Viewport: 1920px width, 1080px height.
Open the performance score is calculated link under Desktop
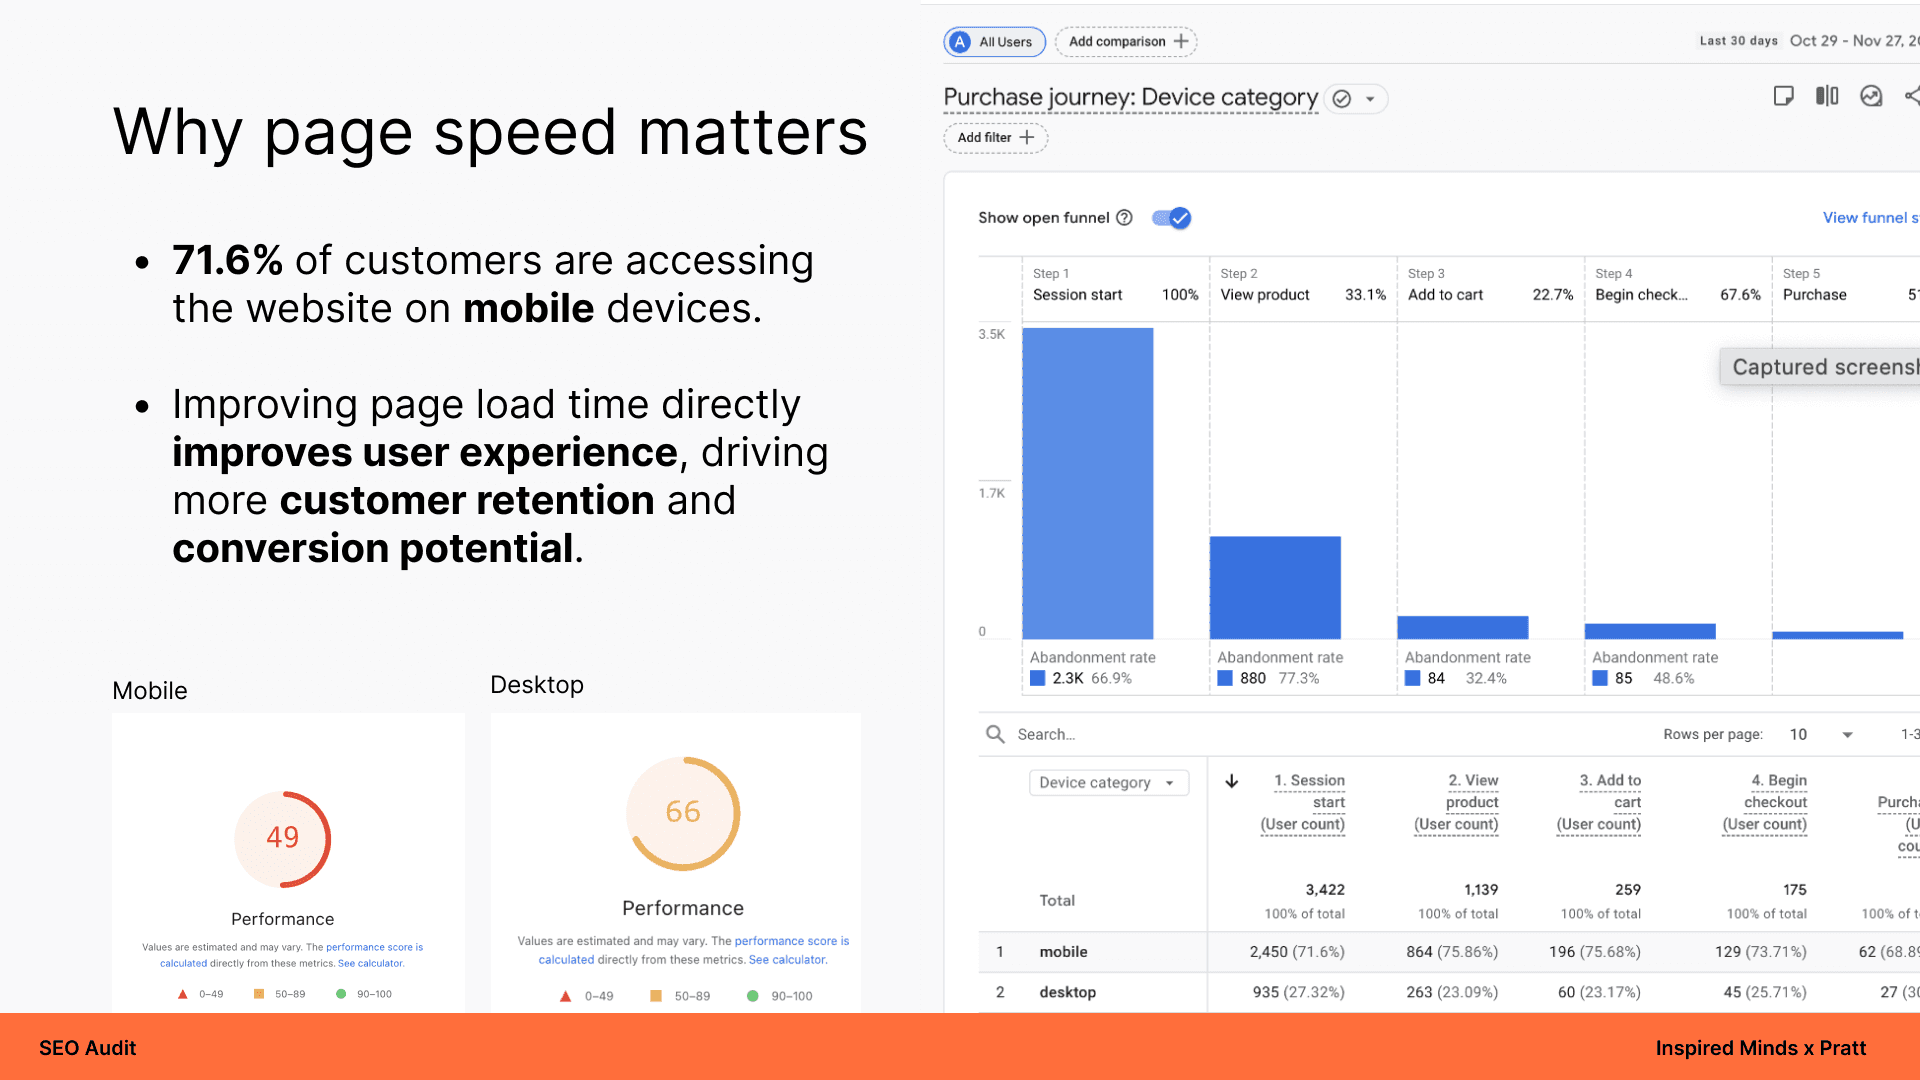point(791,941)
